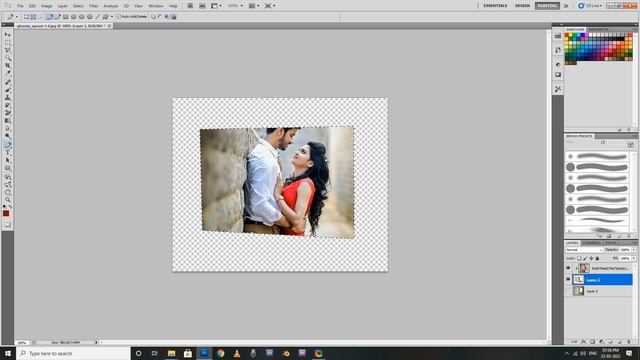Open layer Opacity slider arrow
Screen dimensions: 640x360
coord(634,250)
